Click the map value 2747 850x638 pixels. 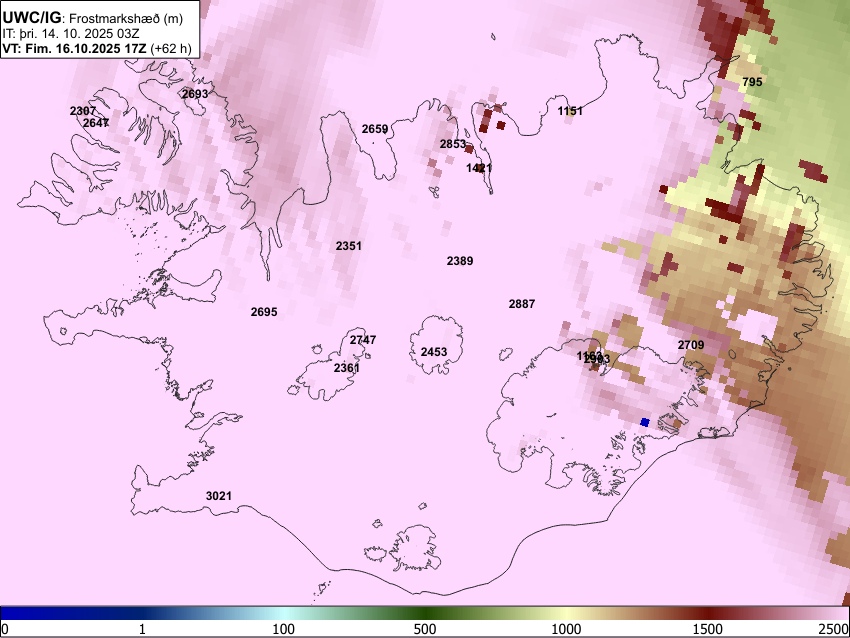click(363, 340)
